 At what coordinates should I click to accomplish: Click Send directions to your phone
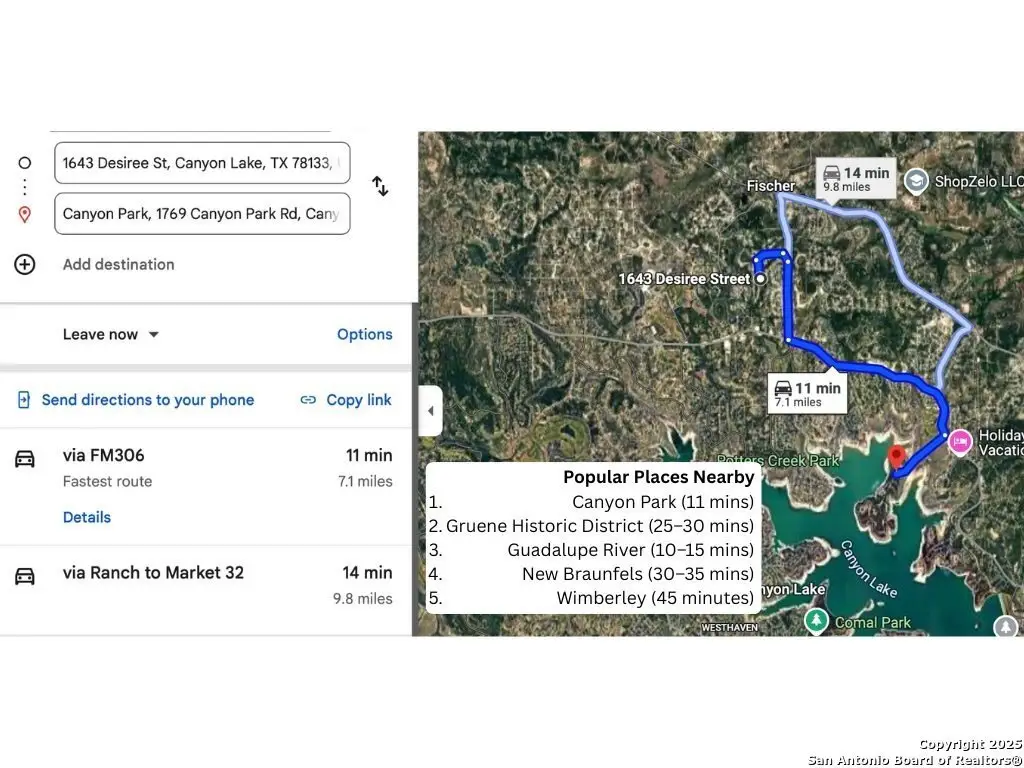pos(148,400)
